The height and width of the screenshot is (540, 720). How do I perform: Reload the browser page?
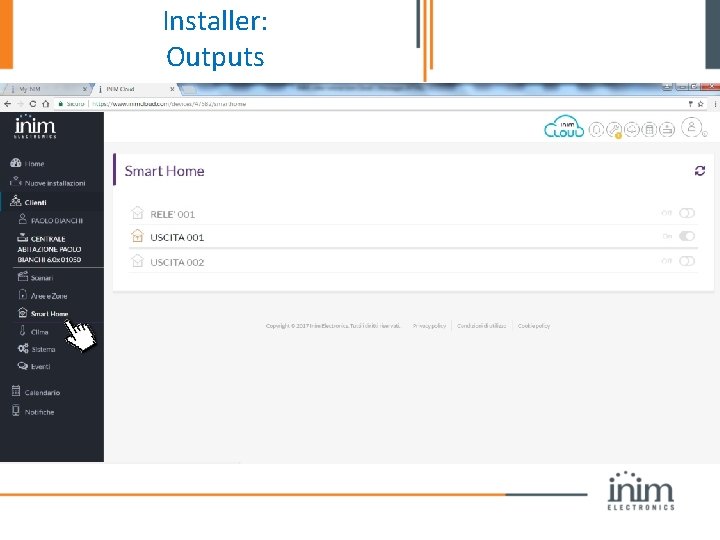(x=33, y=104)
